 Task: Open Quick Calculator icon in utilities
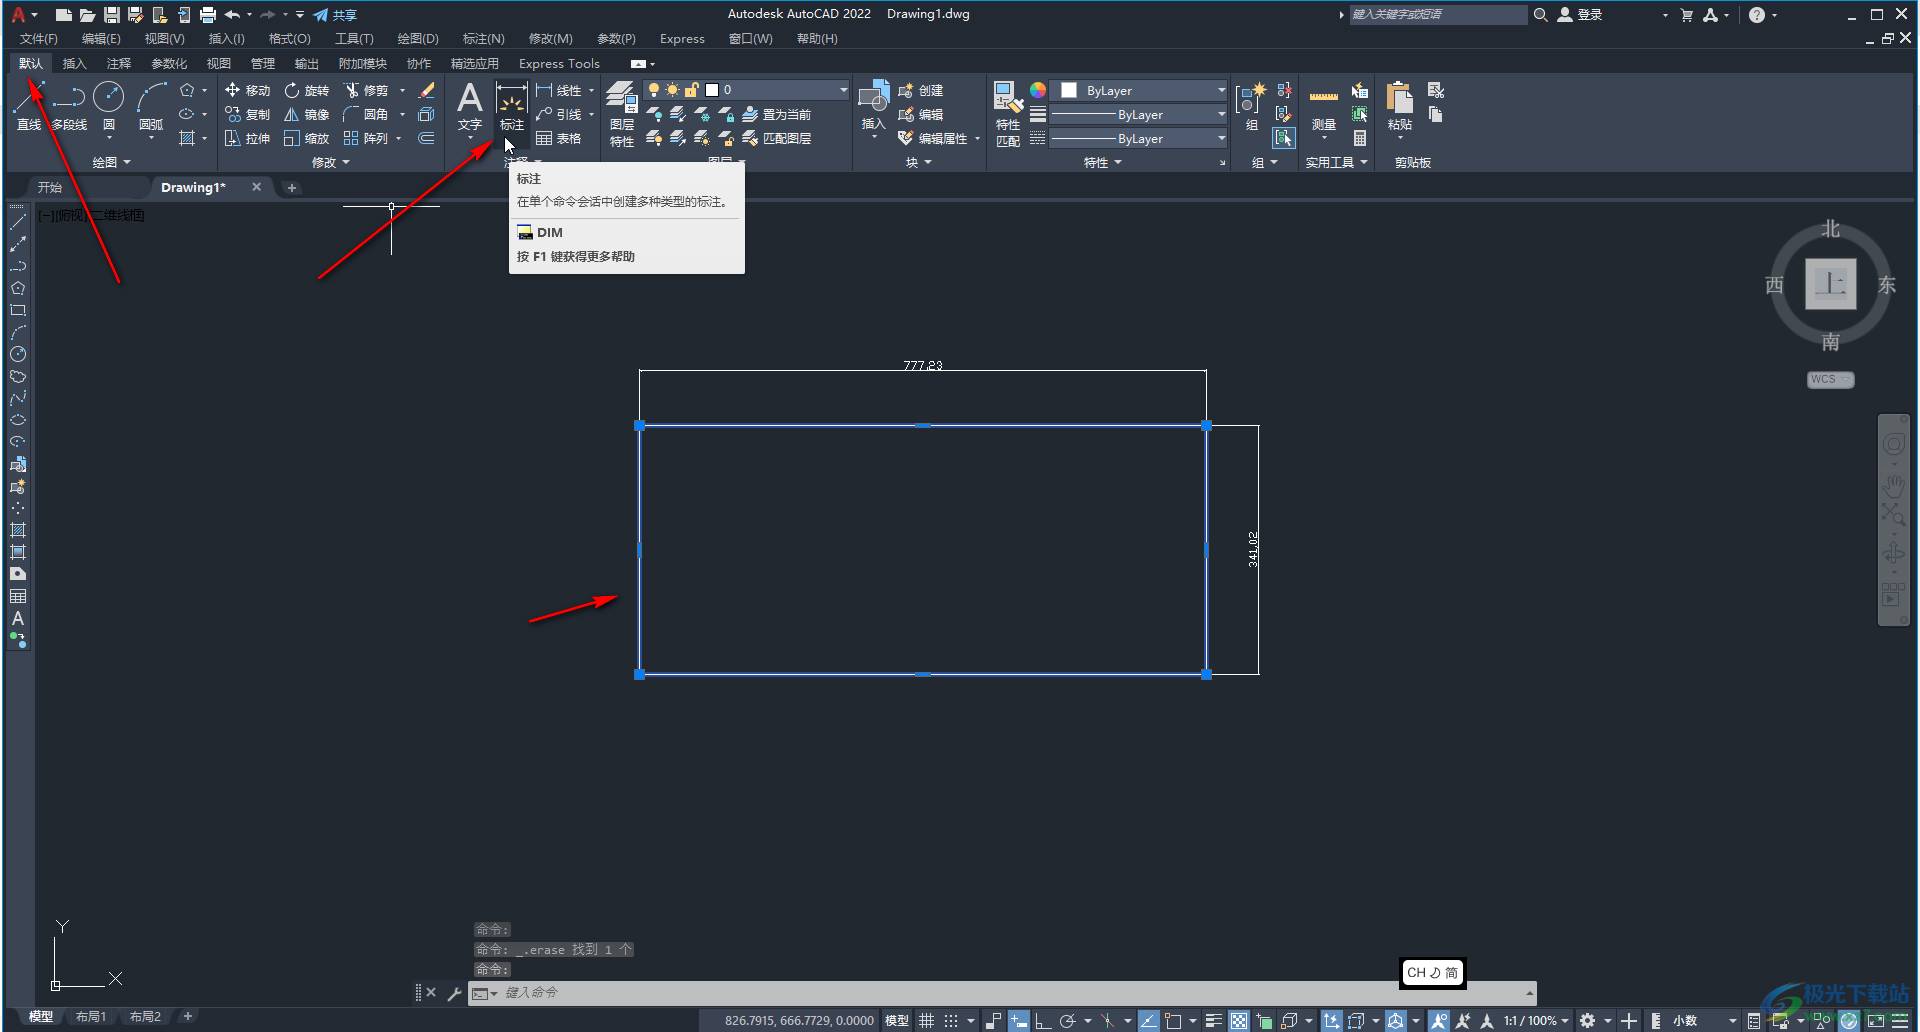tap(1360, 138)
